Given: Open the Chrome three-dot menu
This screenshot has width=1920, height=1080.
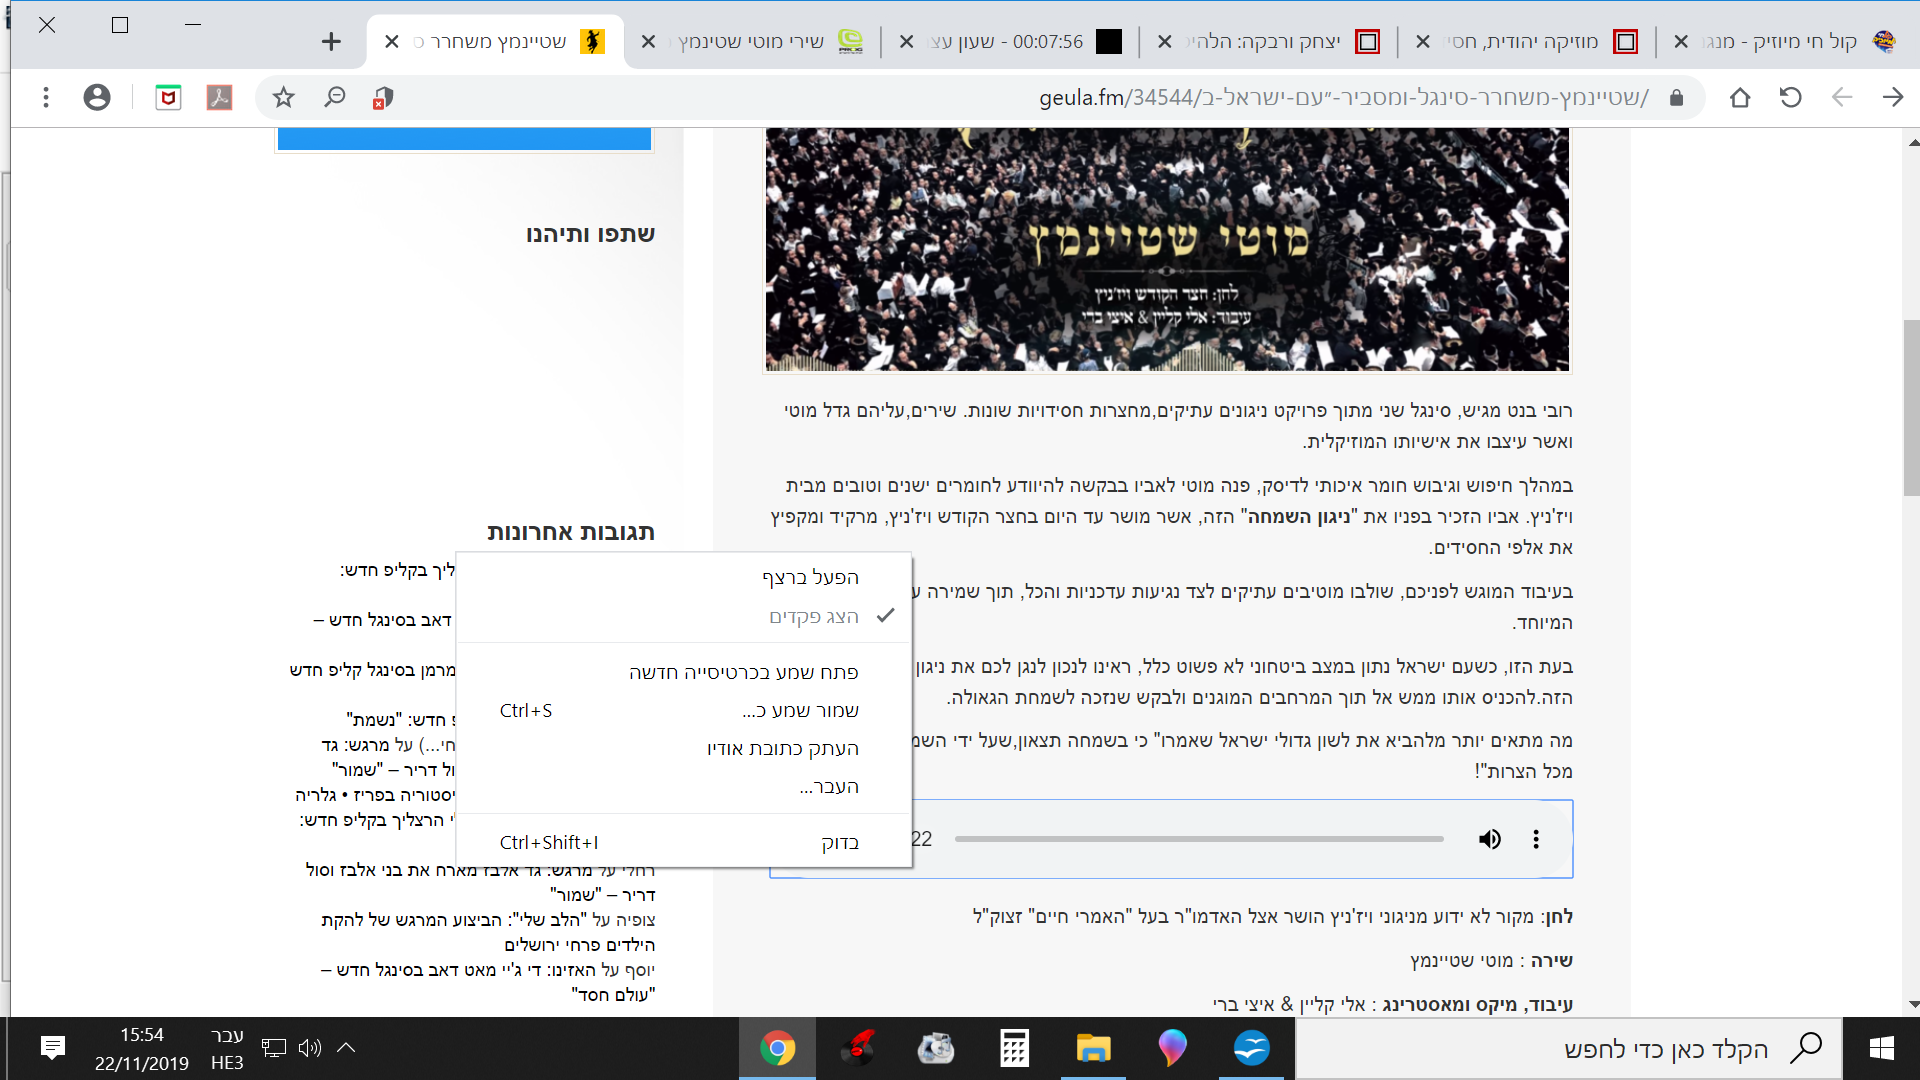Looking at the screenshot, I should 46,97.
